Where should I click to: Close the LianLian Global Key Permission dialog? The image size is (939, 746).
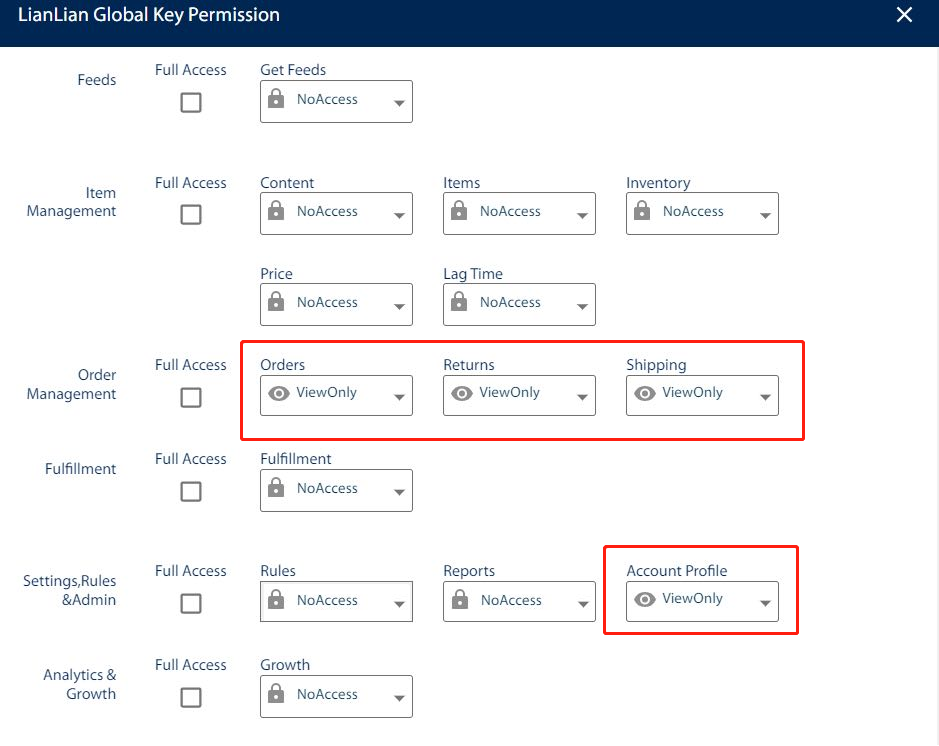tap(904, 15)
